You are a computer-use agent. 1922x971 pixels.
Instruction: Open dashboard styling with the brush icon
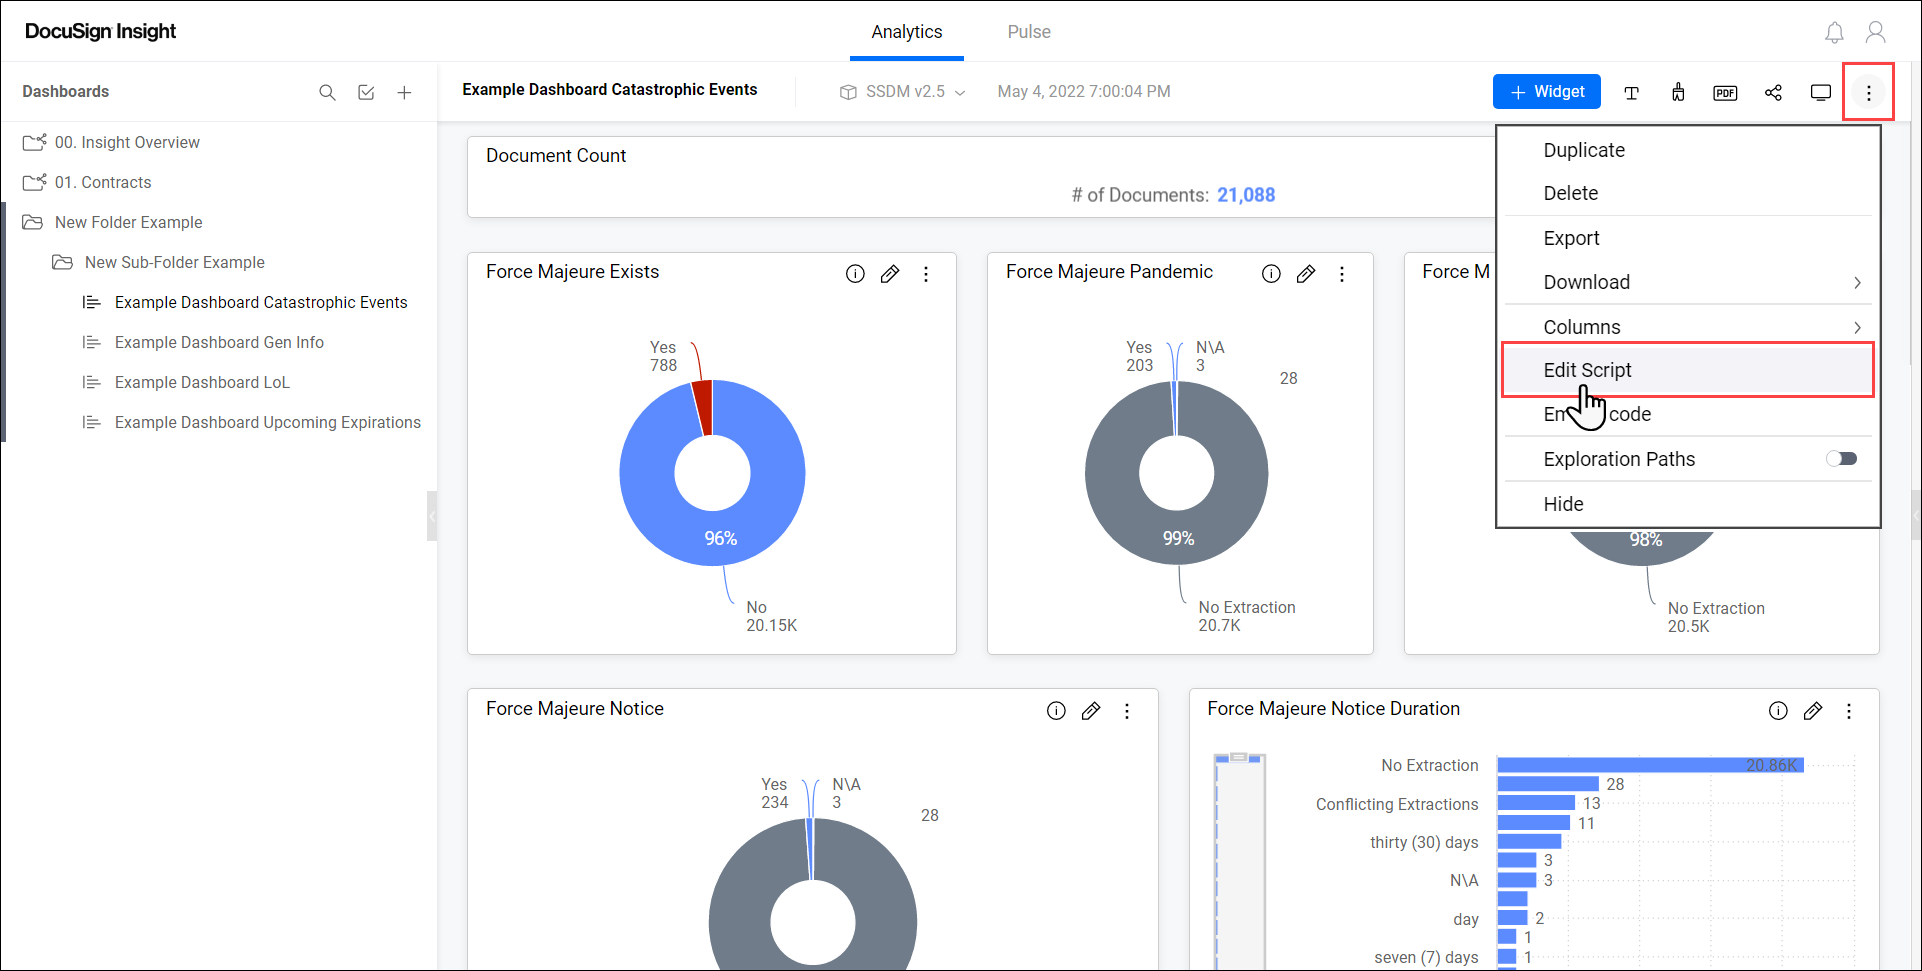tap(1678, 92)
